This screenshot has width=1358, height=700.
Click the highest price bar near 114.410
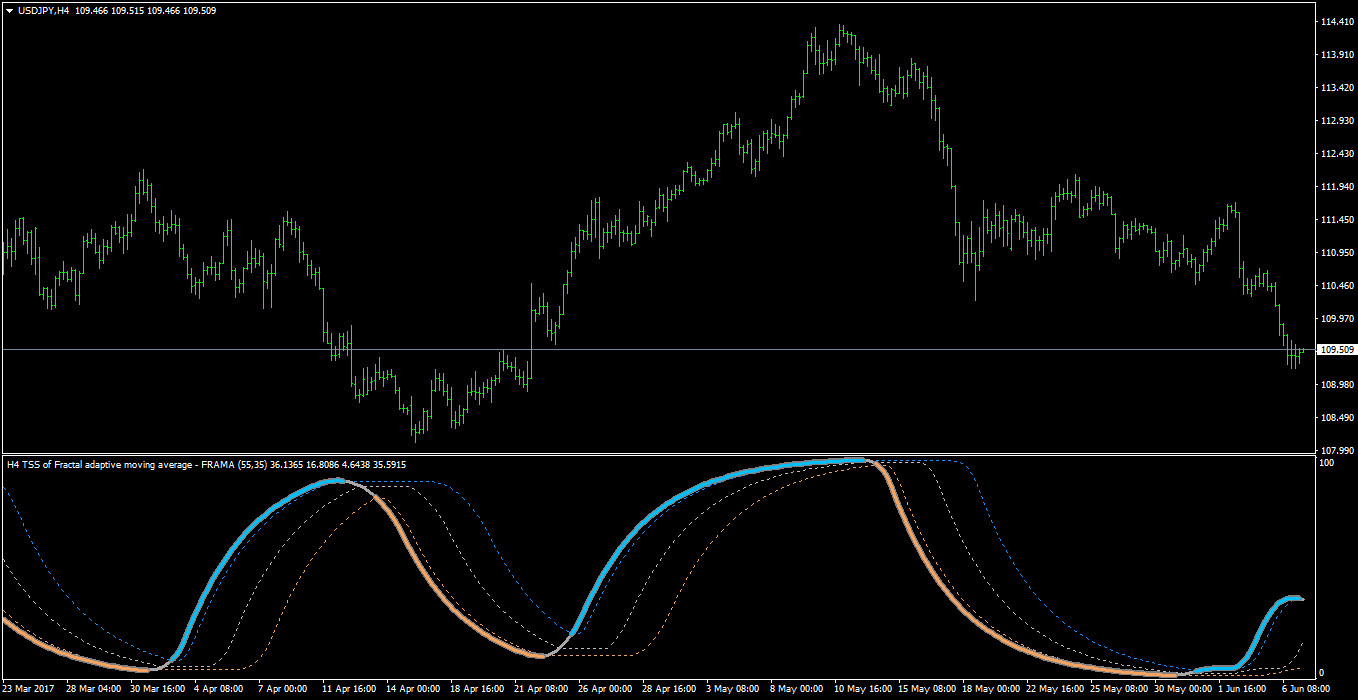(842, 34)
